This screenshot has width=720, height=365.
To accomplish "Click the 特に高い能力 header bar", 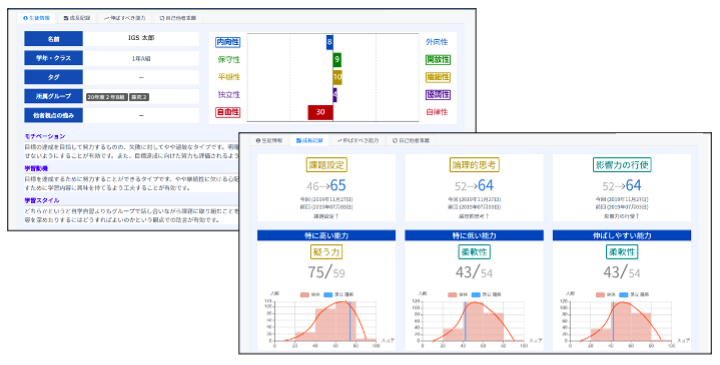I will pos(326,236).
